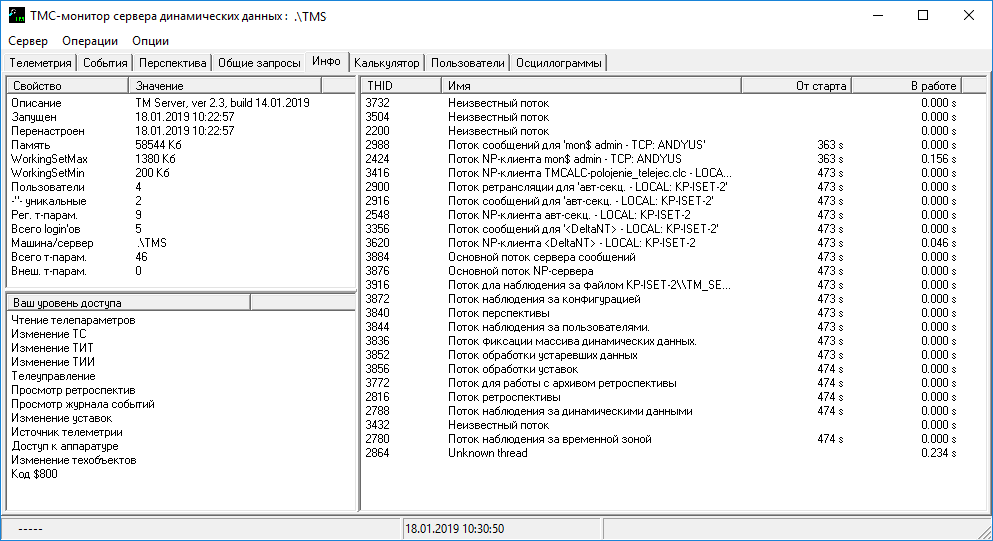Image resolution: width=993 pixels, height=541 pixels.
Task: Click the Имя column header
Action: pos(610,86)
